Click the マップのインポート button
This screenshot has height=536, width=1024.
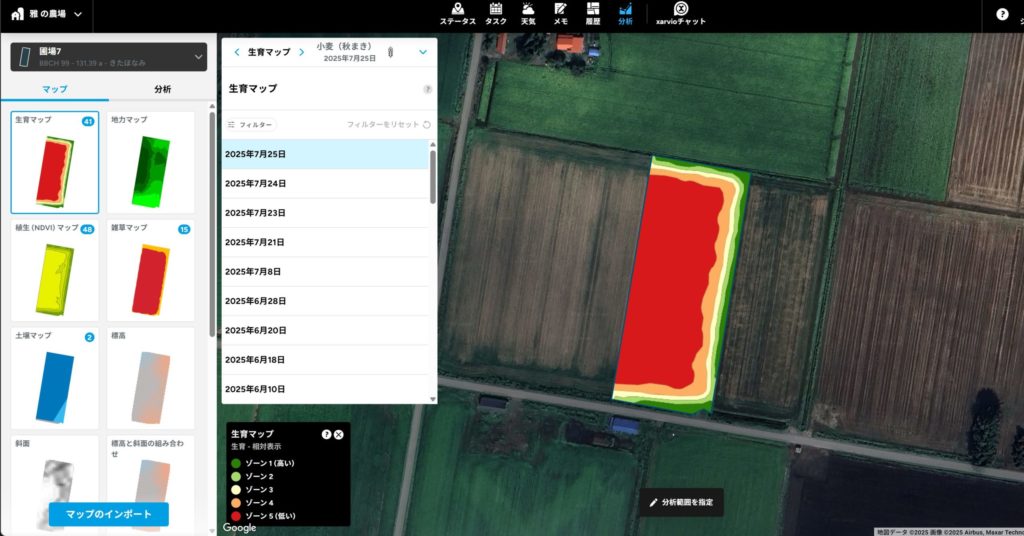point(109,514)
